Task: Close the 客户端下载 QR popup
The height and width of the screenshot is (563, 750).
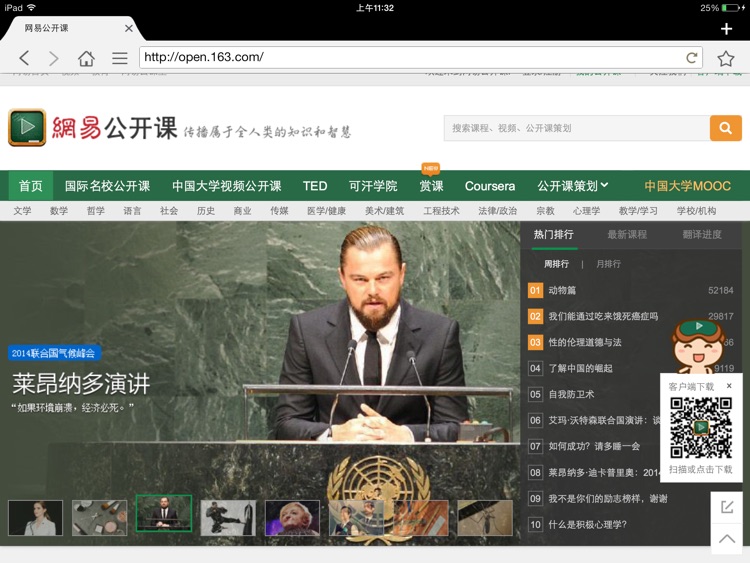Action: [729, 386]
